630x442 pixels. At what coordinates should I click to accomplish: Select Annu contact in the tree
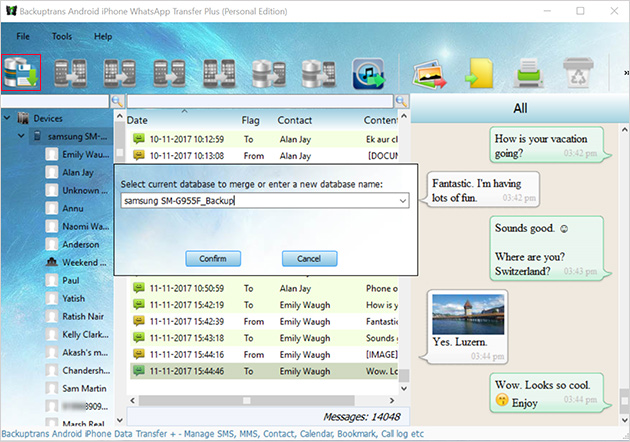(65, 209)
